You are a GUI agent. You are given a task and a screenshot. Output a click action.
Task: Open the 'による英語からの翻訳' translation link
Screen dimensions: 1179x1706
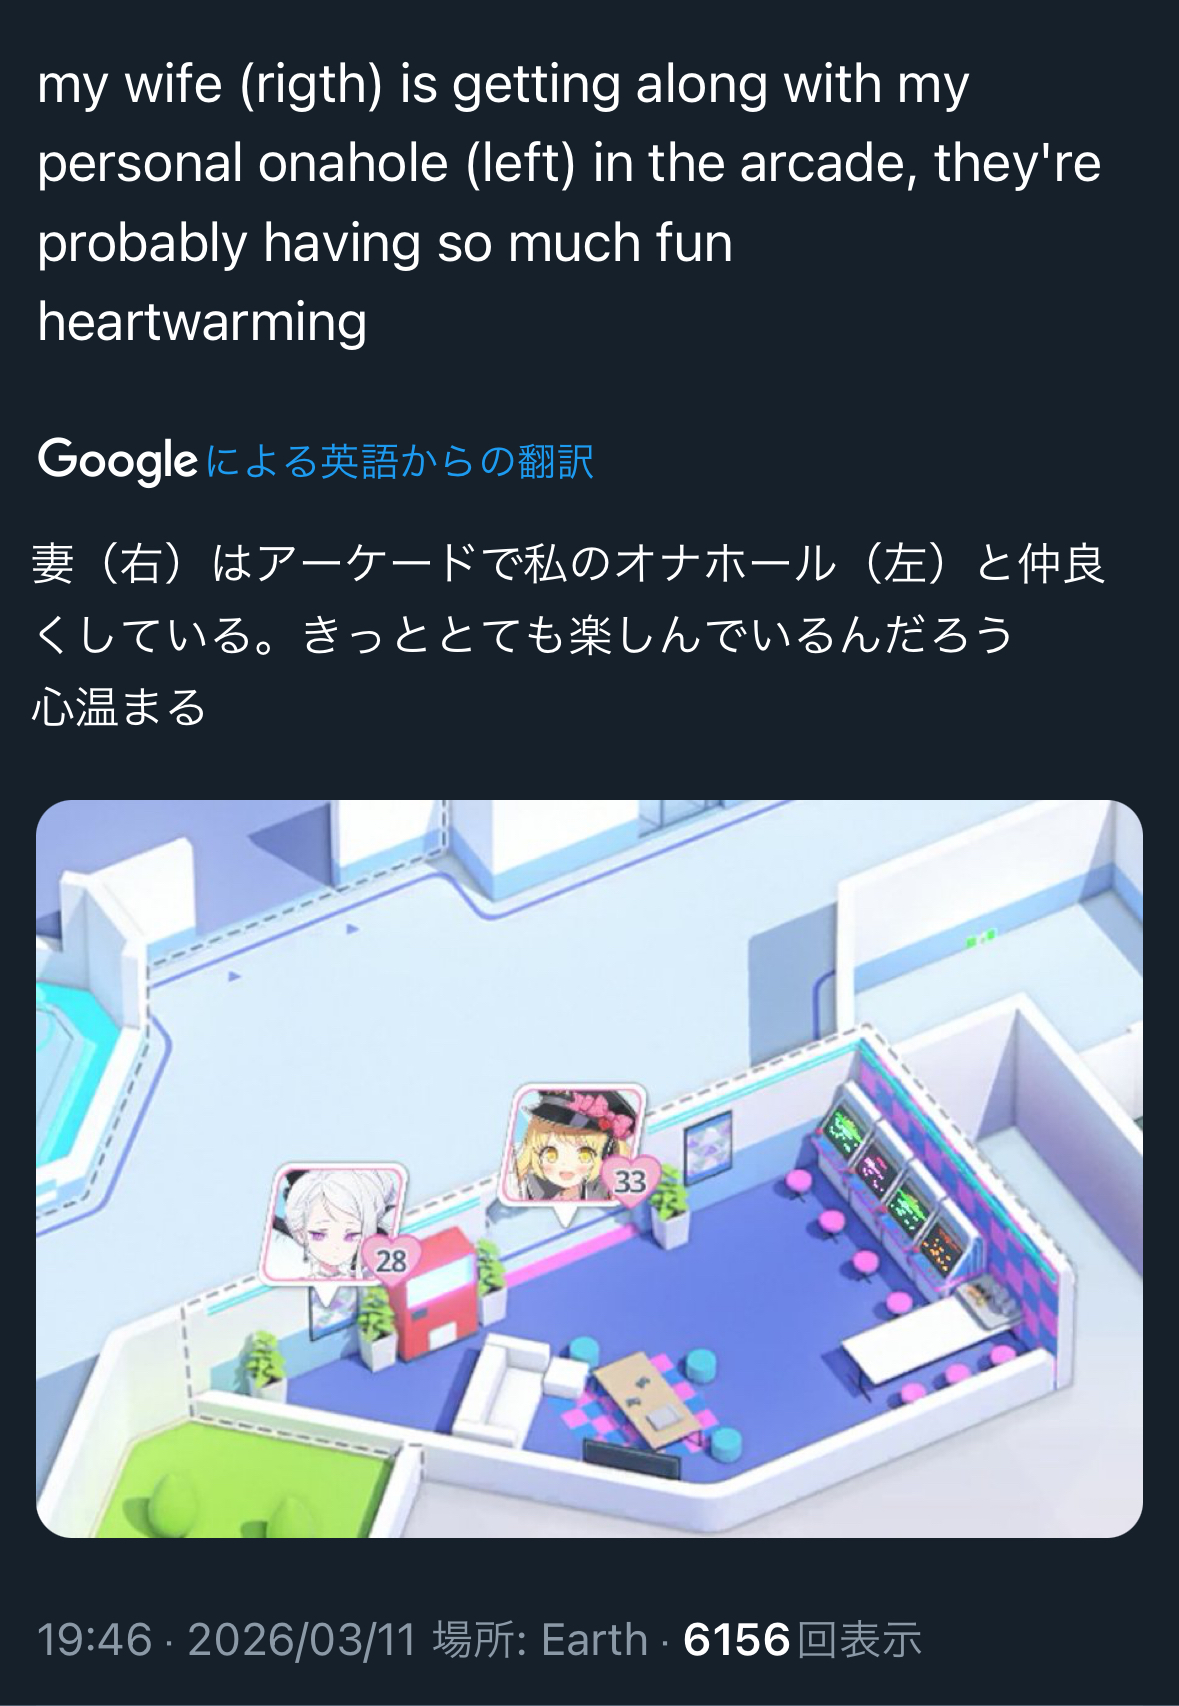(400, 461)
